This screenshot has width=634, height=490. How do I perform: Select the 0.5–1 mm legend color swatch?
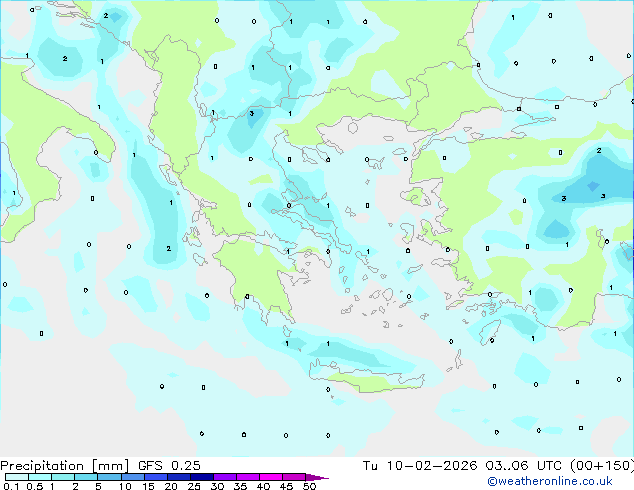pos(40,477)
